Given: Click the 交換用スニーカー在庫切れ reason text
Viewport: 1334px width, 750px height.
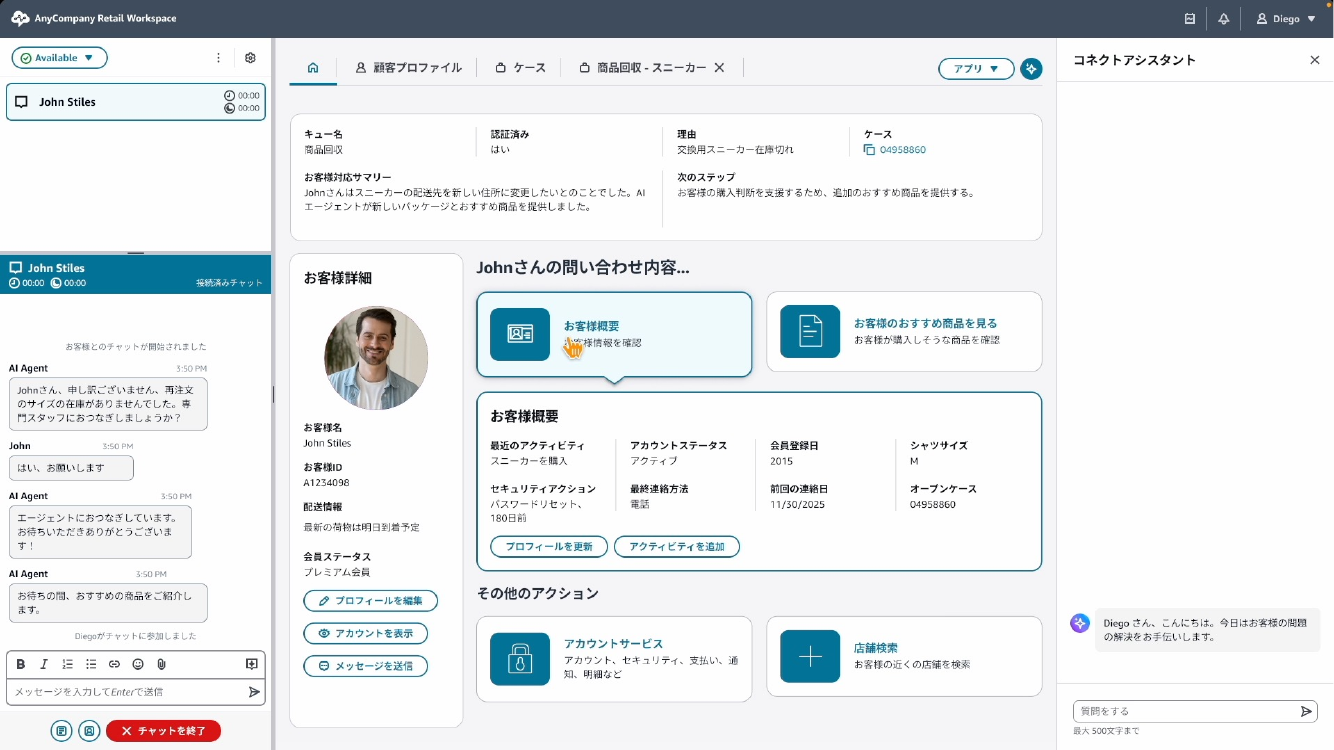Looking at the screenshot, I should tap(735, 150).
